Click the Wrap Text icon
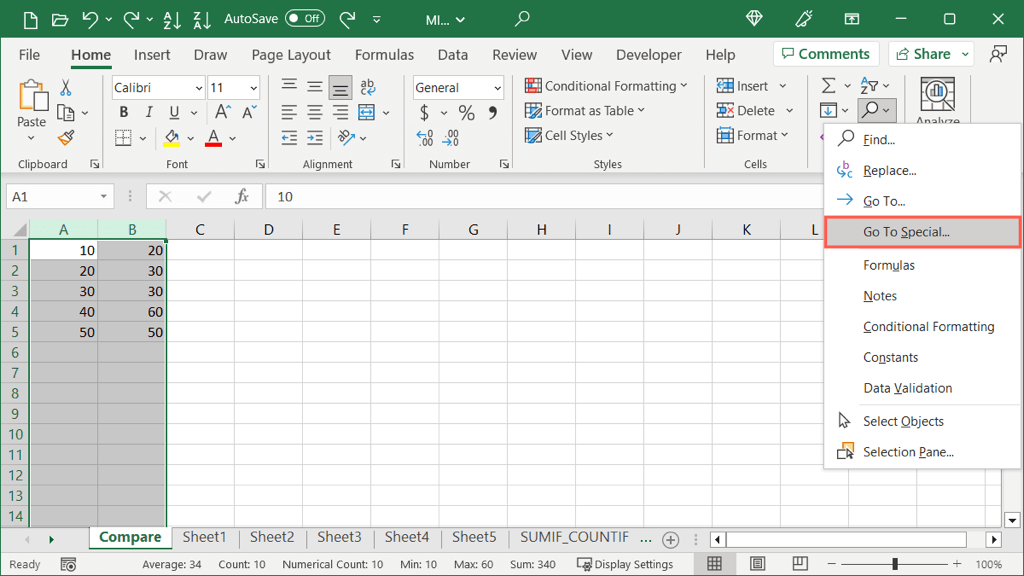The height and width of the screenshot is (576, 1024). 367,88
